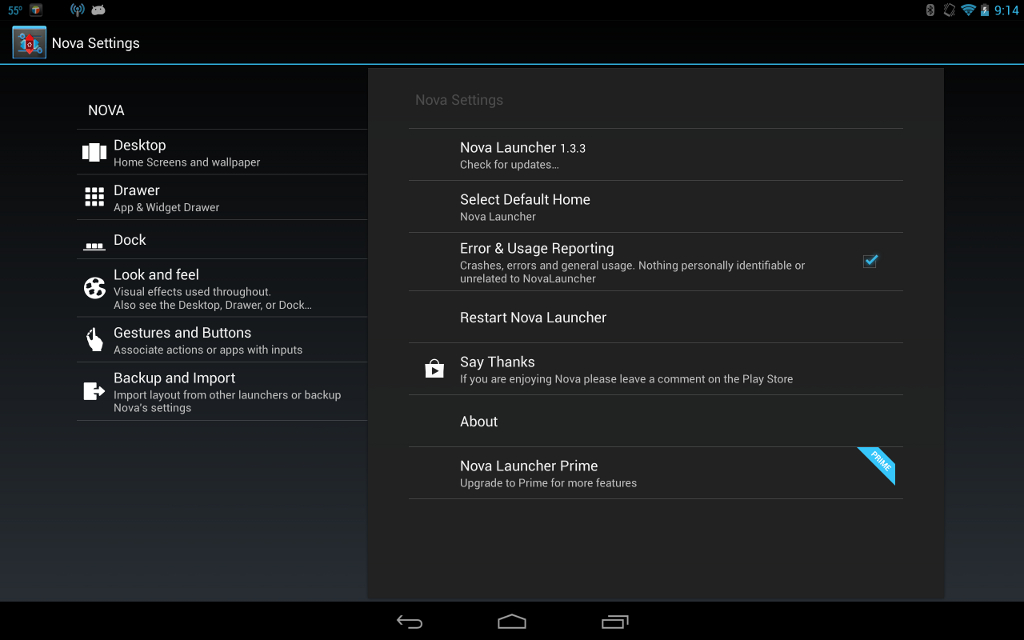Tap the blue PRIME ribbon badge
The image size is (1024, 640).
[x=878, y=464]
